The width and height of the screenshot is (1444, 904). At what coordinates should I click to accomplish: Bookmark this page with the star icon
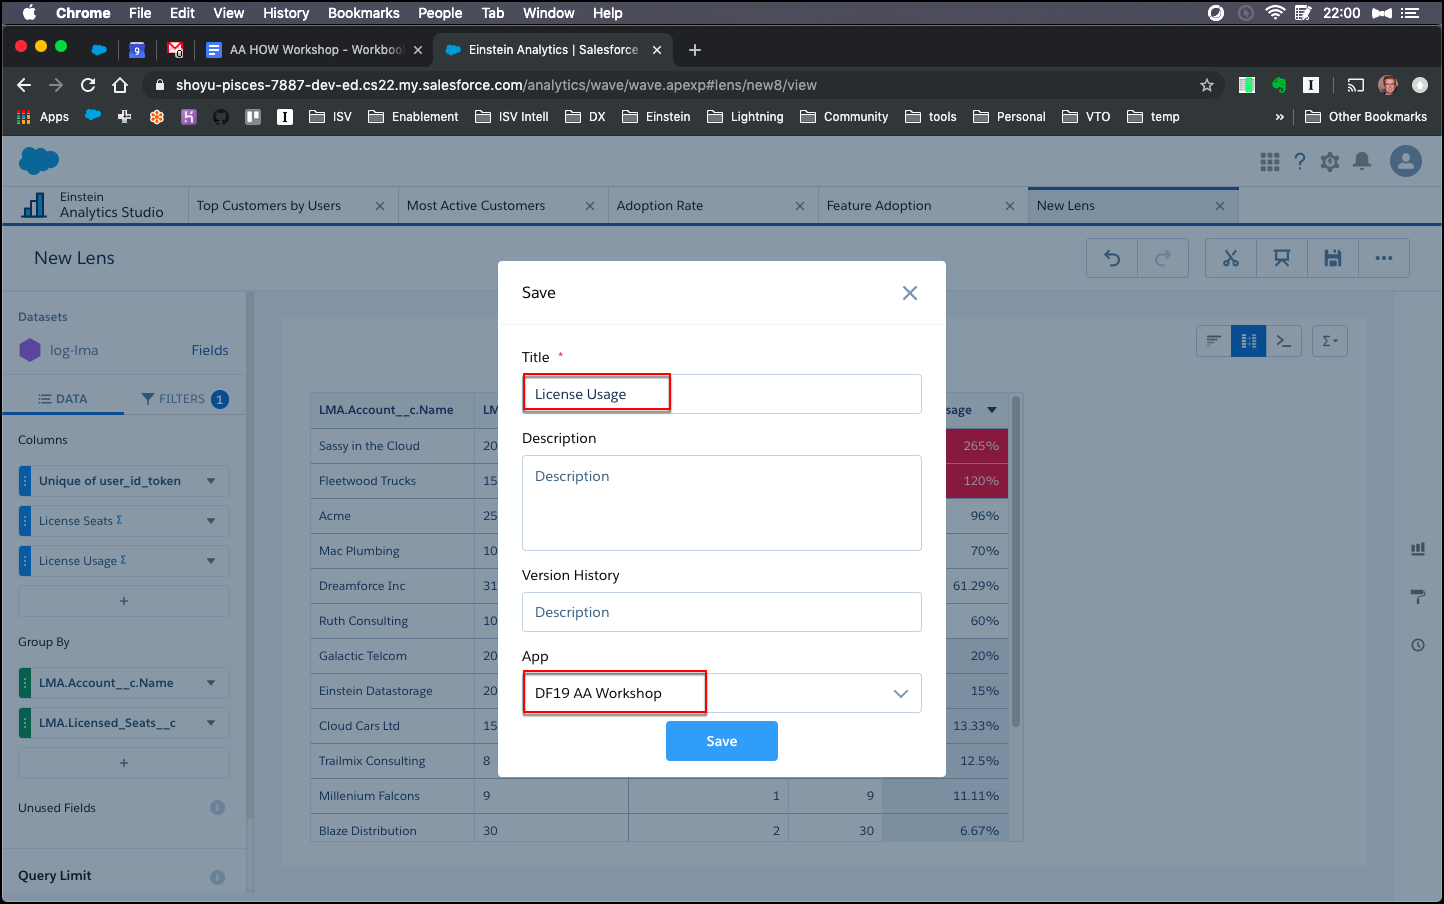(1207, 85)
